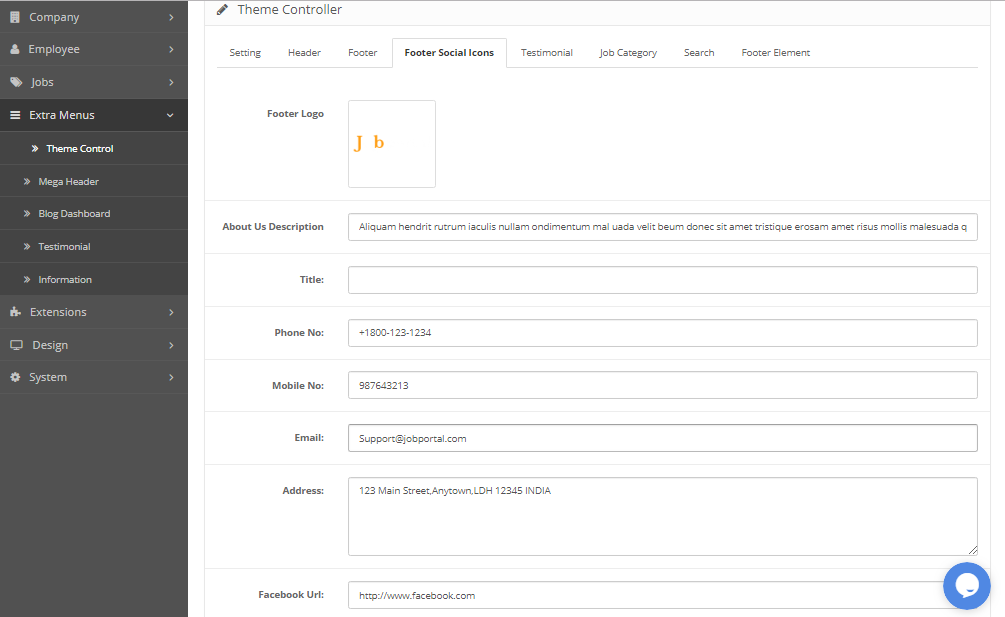Switch to the Testimonial tab
1005x617 pixels.
pyautogui.click(x=546, y=53)
